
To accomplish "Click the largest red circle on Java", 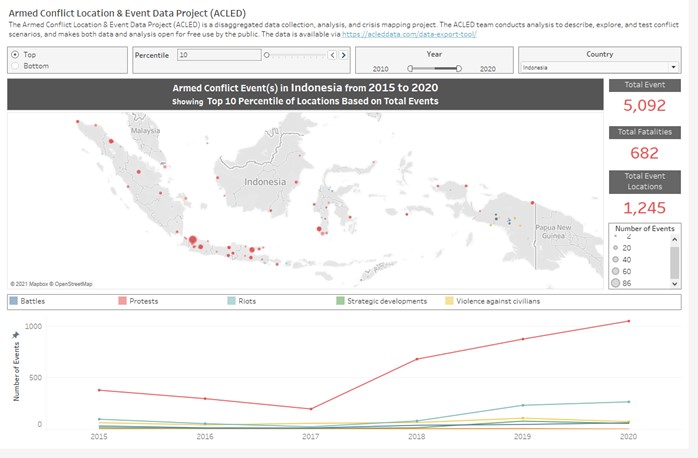I will tap(193, 241).
